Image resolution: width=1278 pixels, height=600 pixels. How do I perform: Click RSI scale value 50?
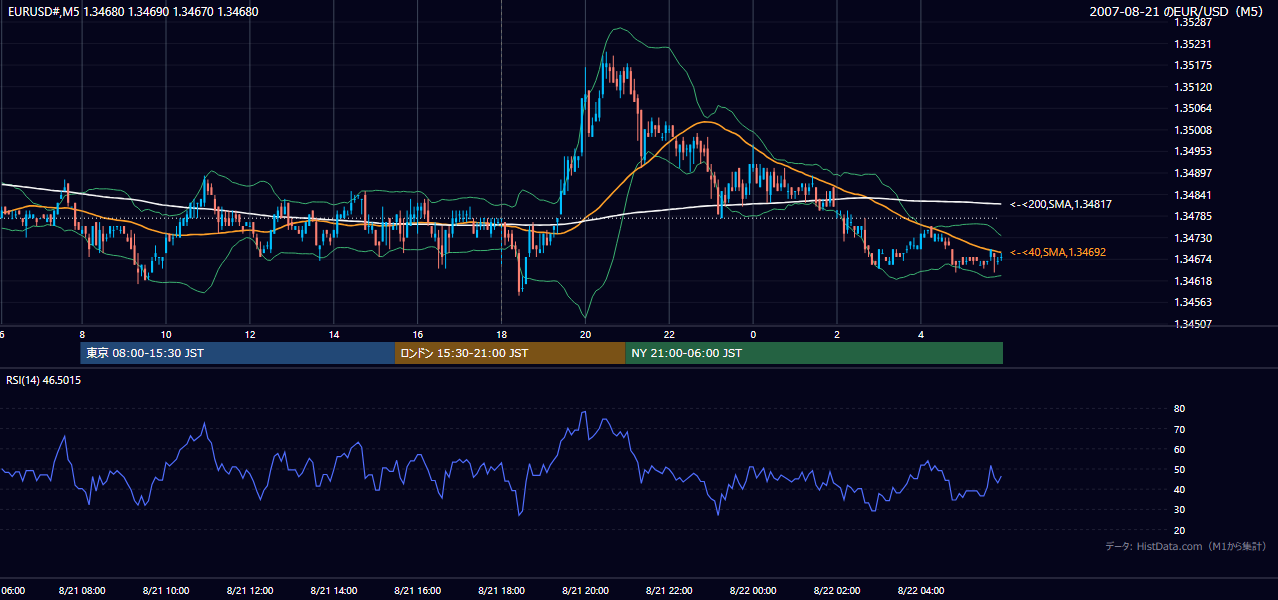pos(1179,469)
